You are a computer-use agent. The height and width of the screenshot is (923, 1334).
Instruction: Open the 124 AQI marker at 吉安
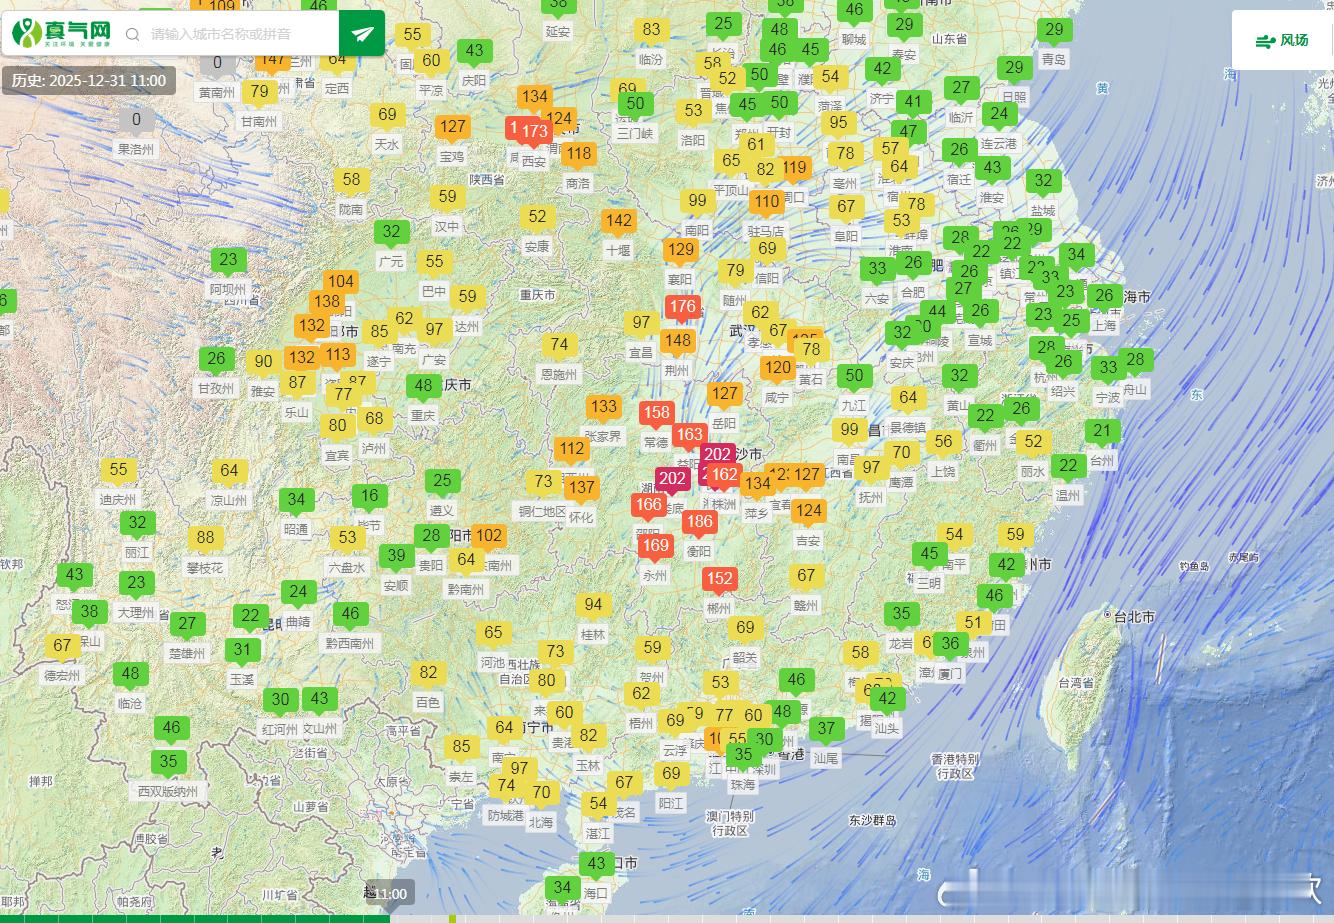(808, 511)
